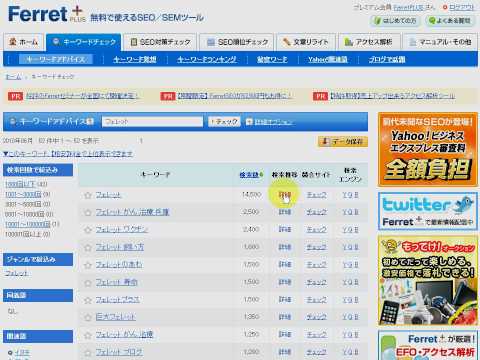Screen dimensions: 480x360
Task: Star the フェレット 飼い方 keyword
Action: (x=88, y=248)
